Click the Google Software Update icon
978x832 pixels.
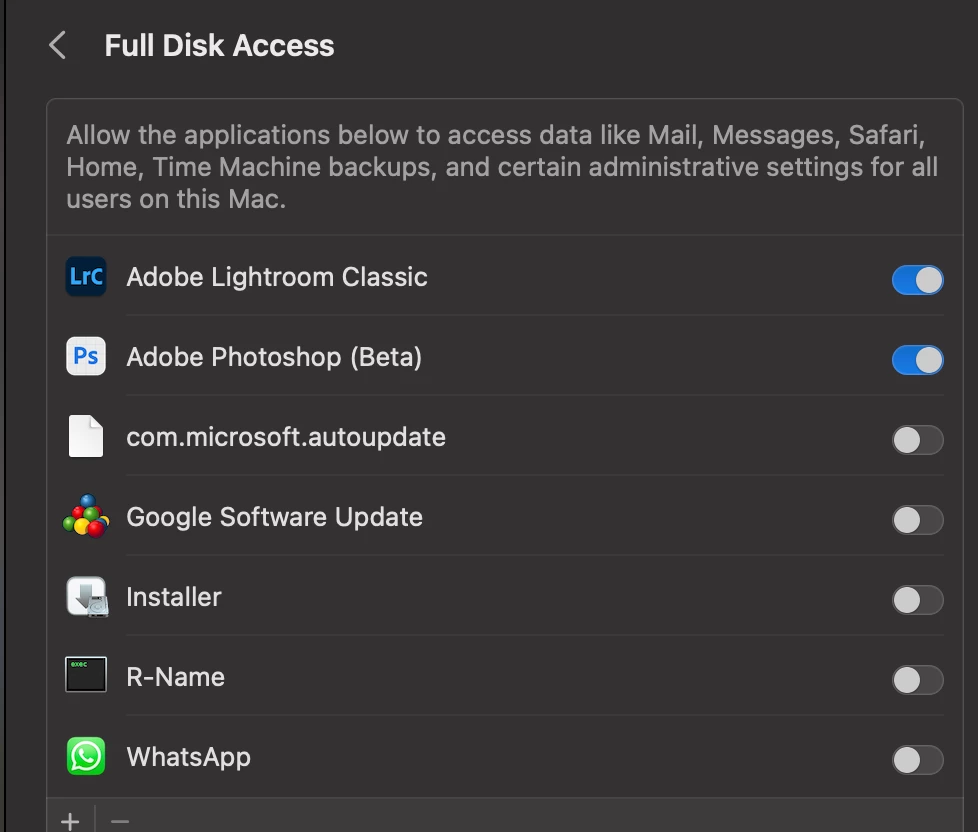(86, 517)
